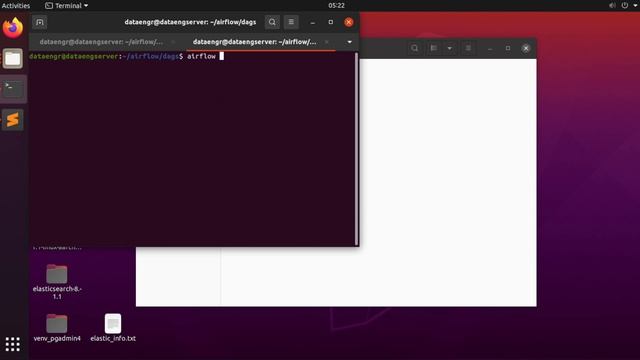
Task: Select the elastic_info.txt desktop file
Action: [113, 328]
